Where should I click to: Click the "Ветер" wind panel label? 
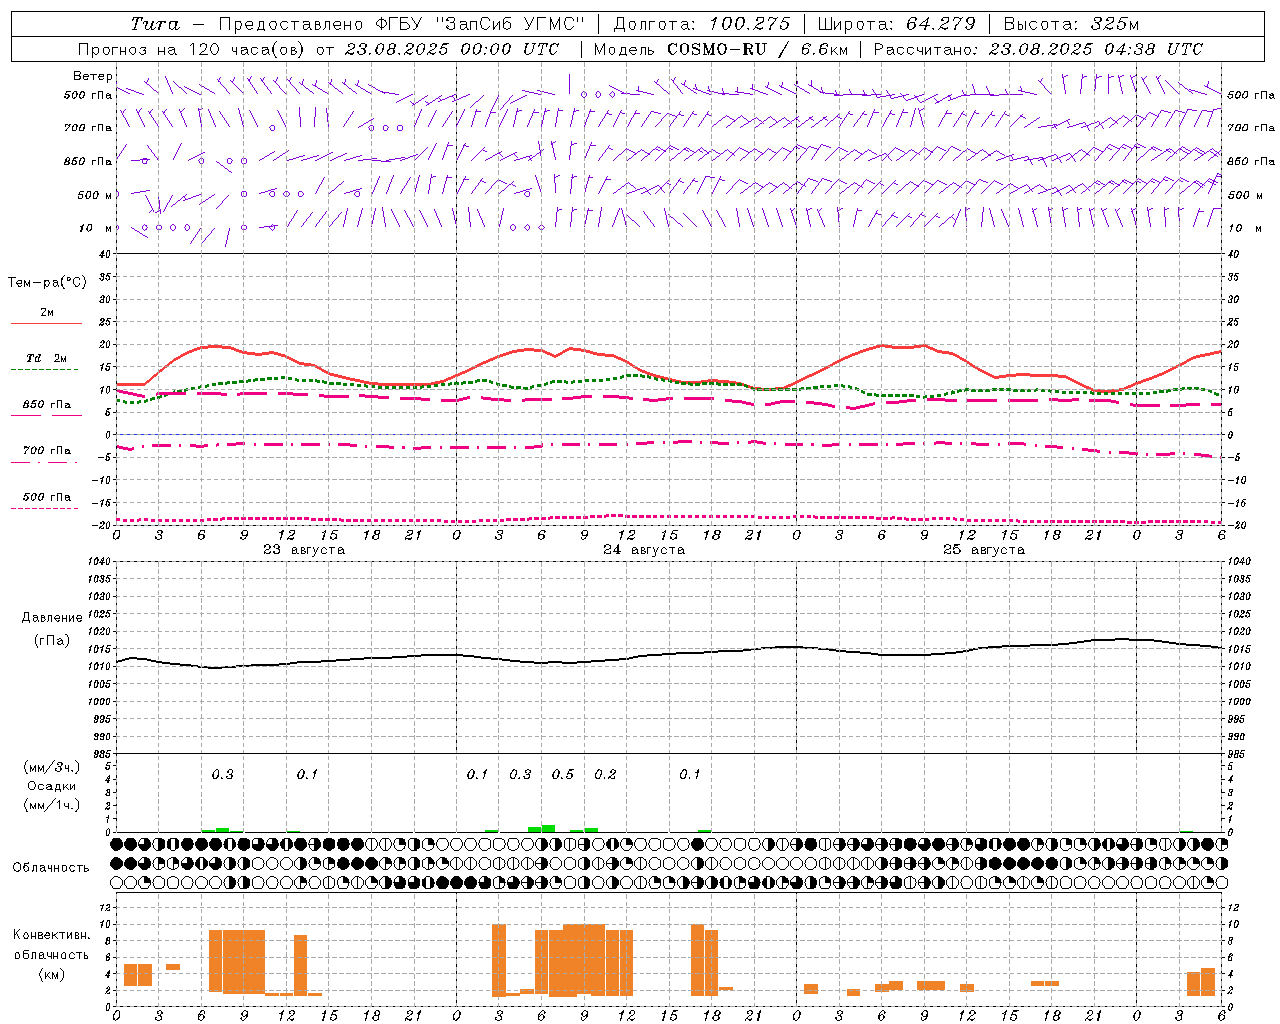(x=93, y=76)
